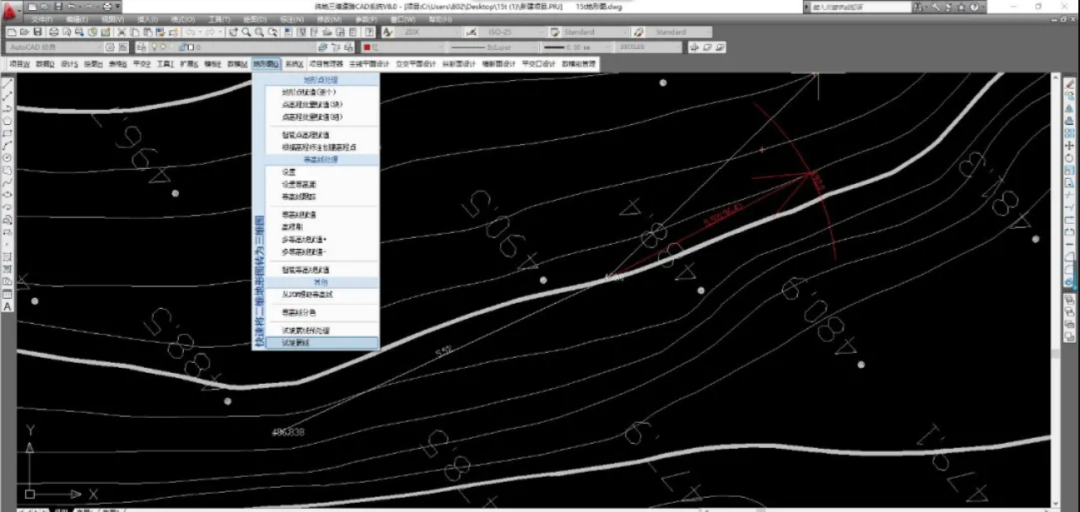Image resolution: width=1080 pixels, height=512 pixels.
Task: Click the InfoCenter help question-mark icon
Action: coord(975,7)
